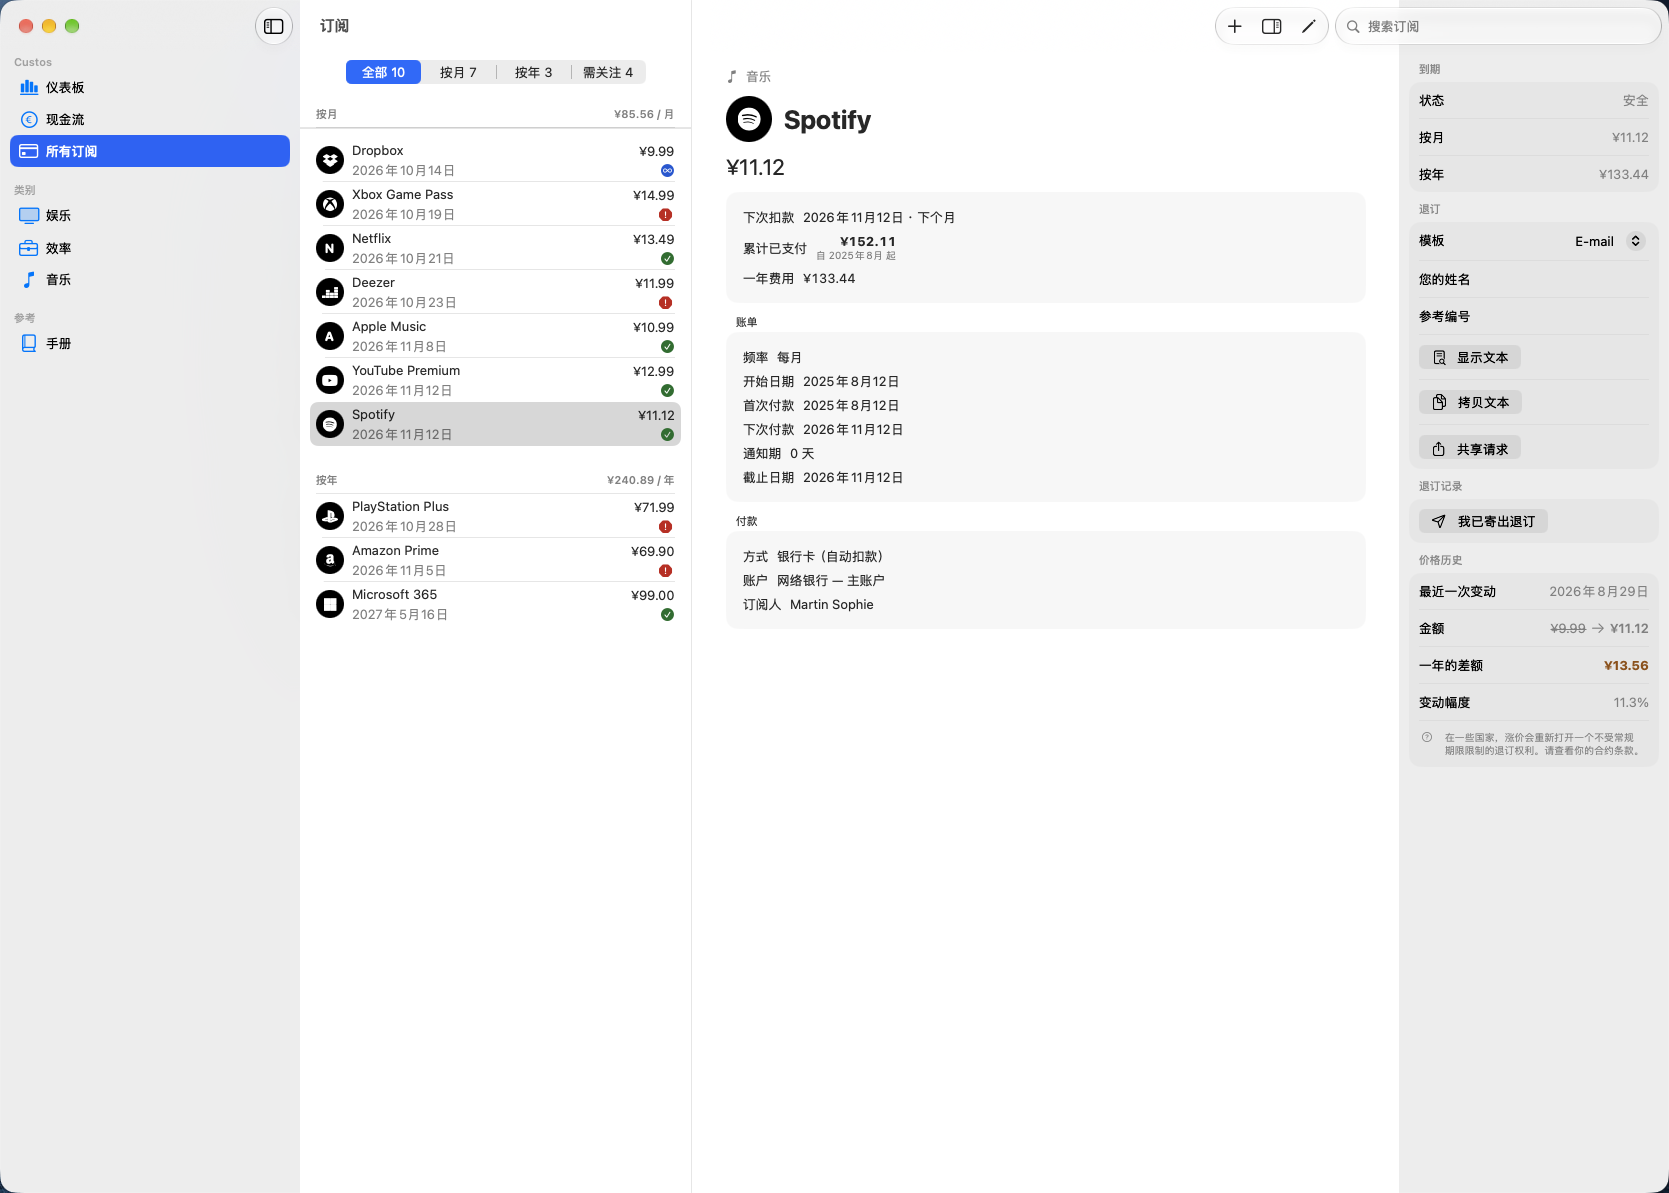Open the 娱乐 category

(x=150, y=215)
